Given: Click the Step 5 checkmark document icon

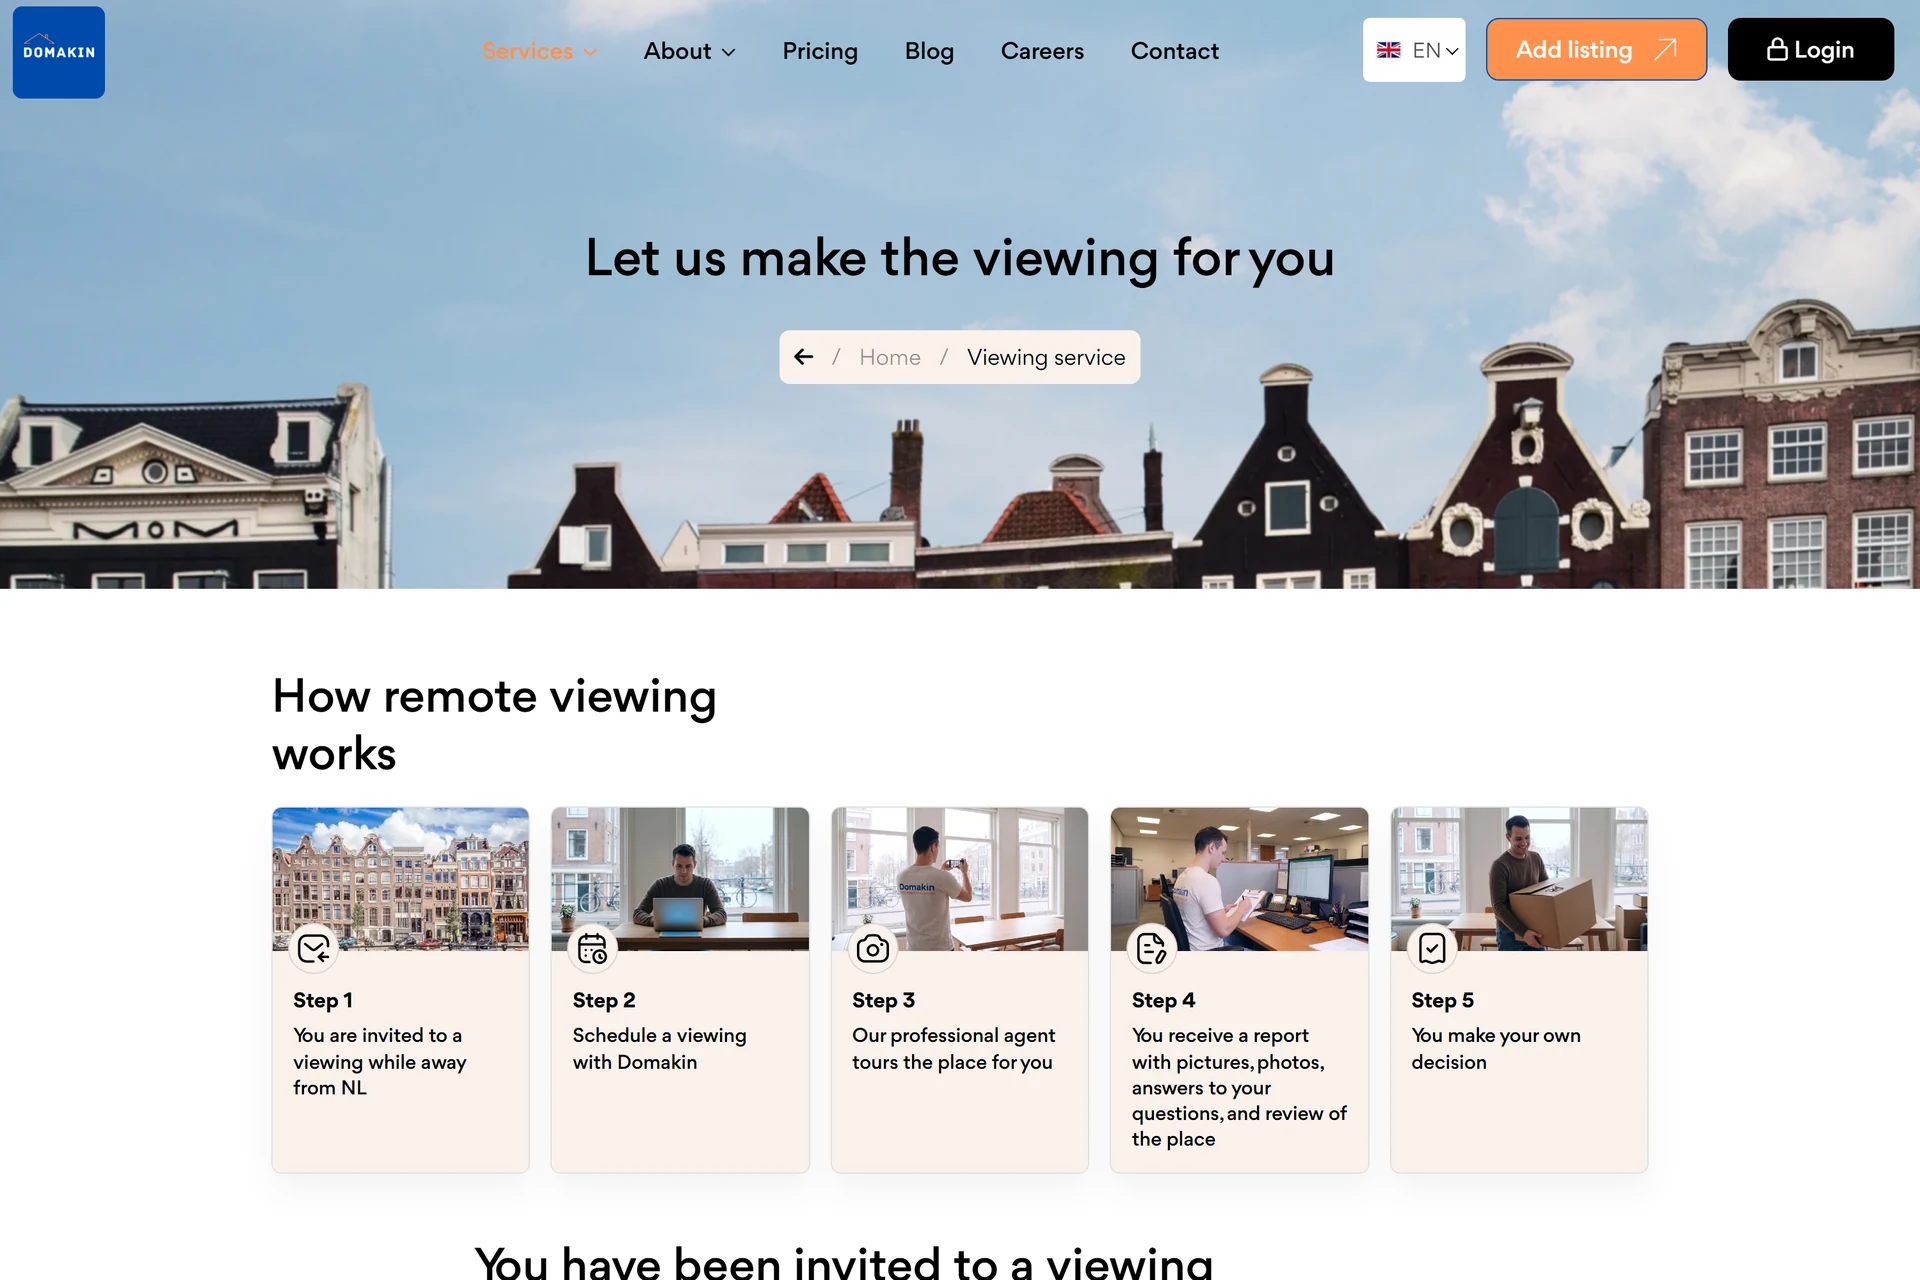Looking at the screenshot, I should tap(1432, 948).
